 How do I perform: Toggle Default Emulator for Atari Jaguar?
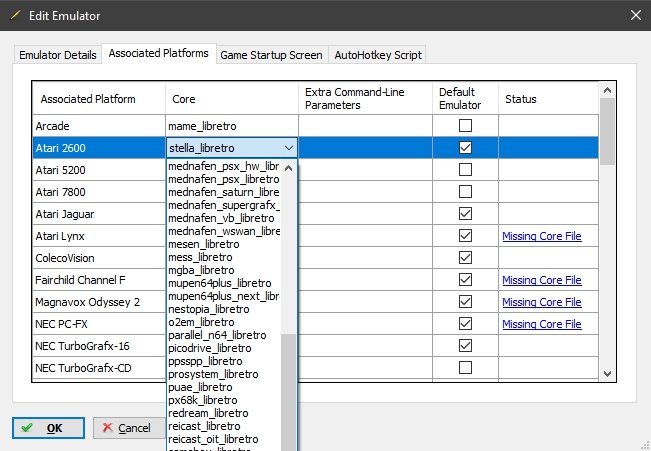465,213
